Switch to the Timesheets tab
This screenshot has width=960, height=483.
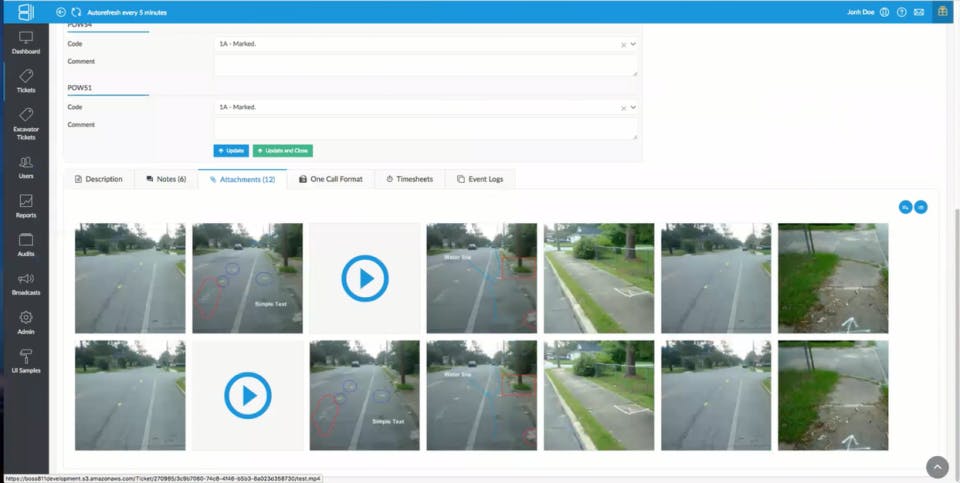[410, 179]
